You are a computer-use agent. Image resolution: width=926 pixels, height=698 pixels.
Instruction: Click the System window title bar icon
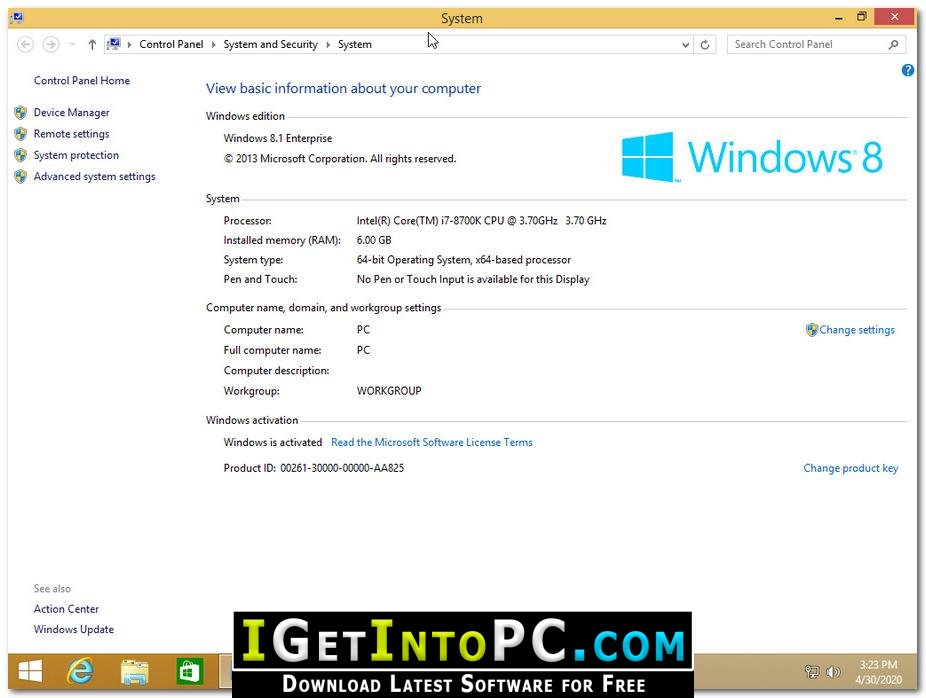coord(17,17)
